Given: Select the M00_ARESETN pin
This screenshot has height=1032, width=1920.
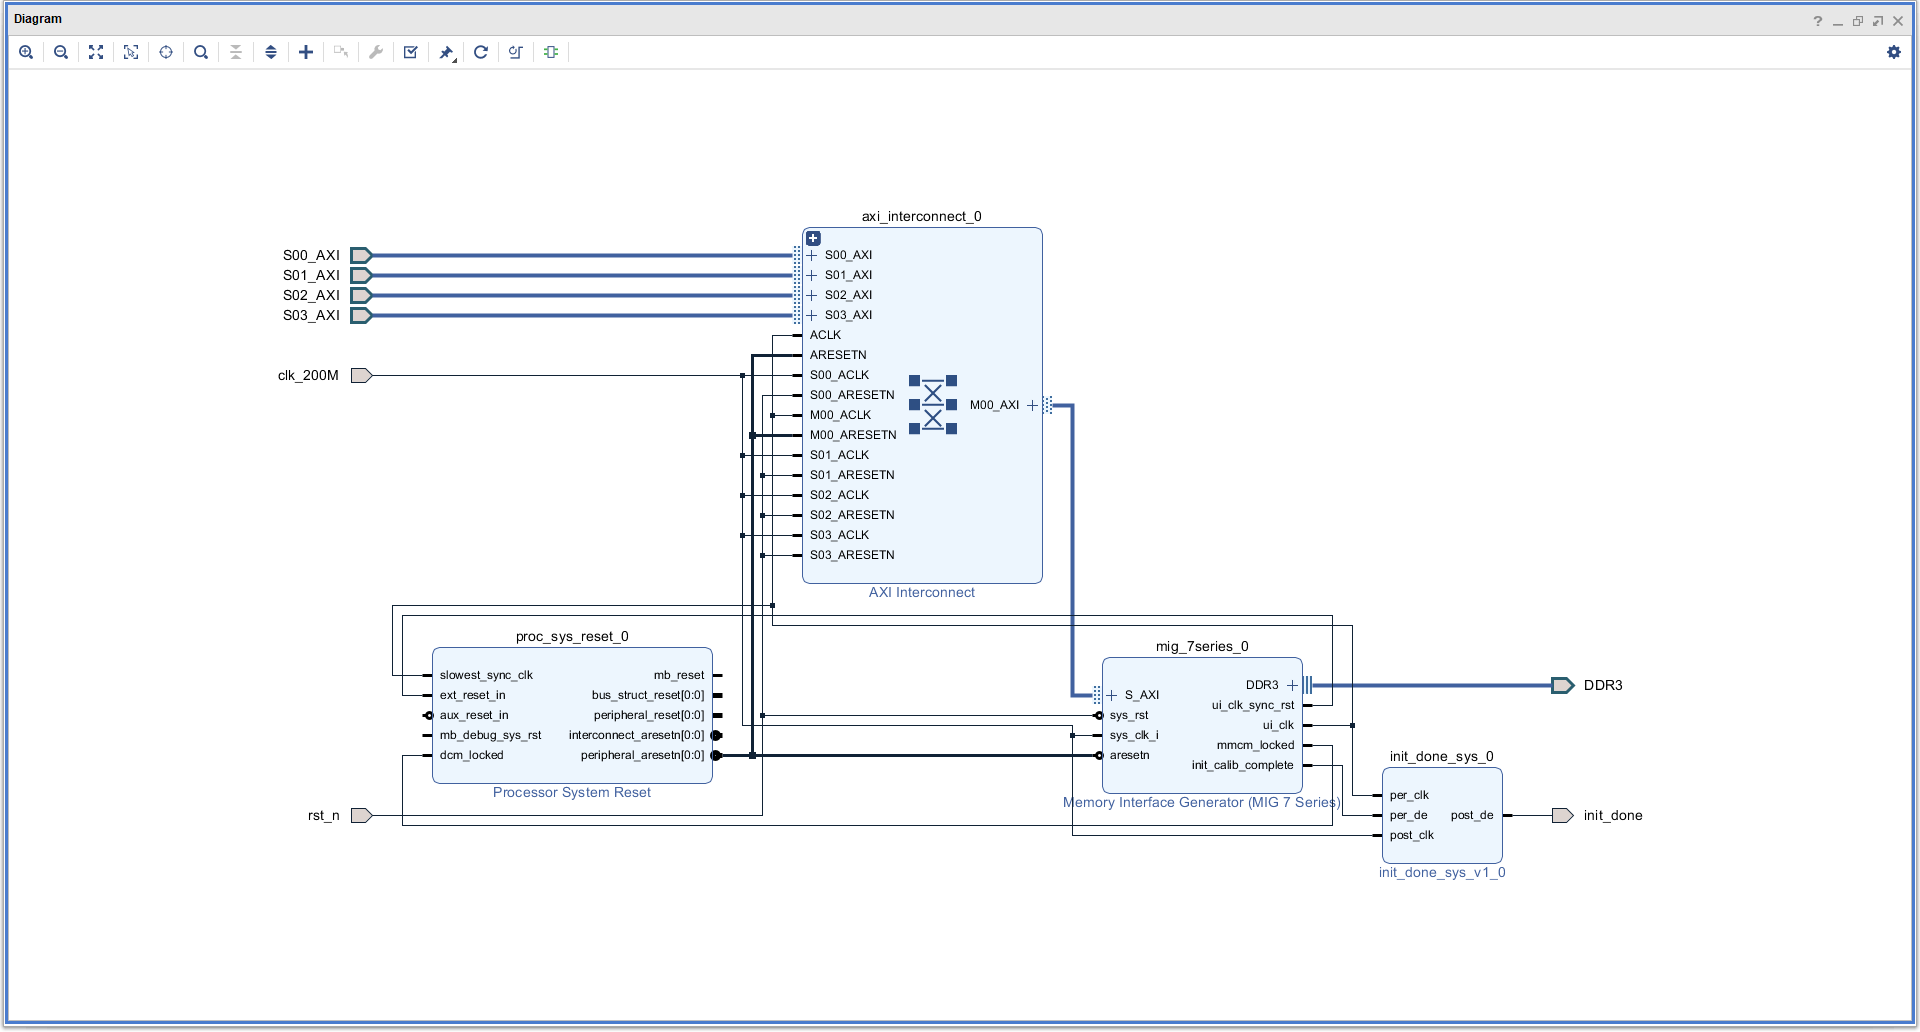Looking at the screenshot, I should pyautogui.click(x=853, y=435).
